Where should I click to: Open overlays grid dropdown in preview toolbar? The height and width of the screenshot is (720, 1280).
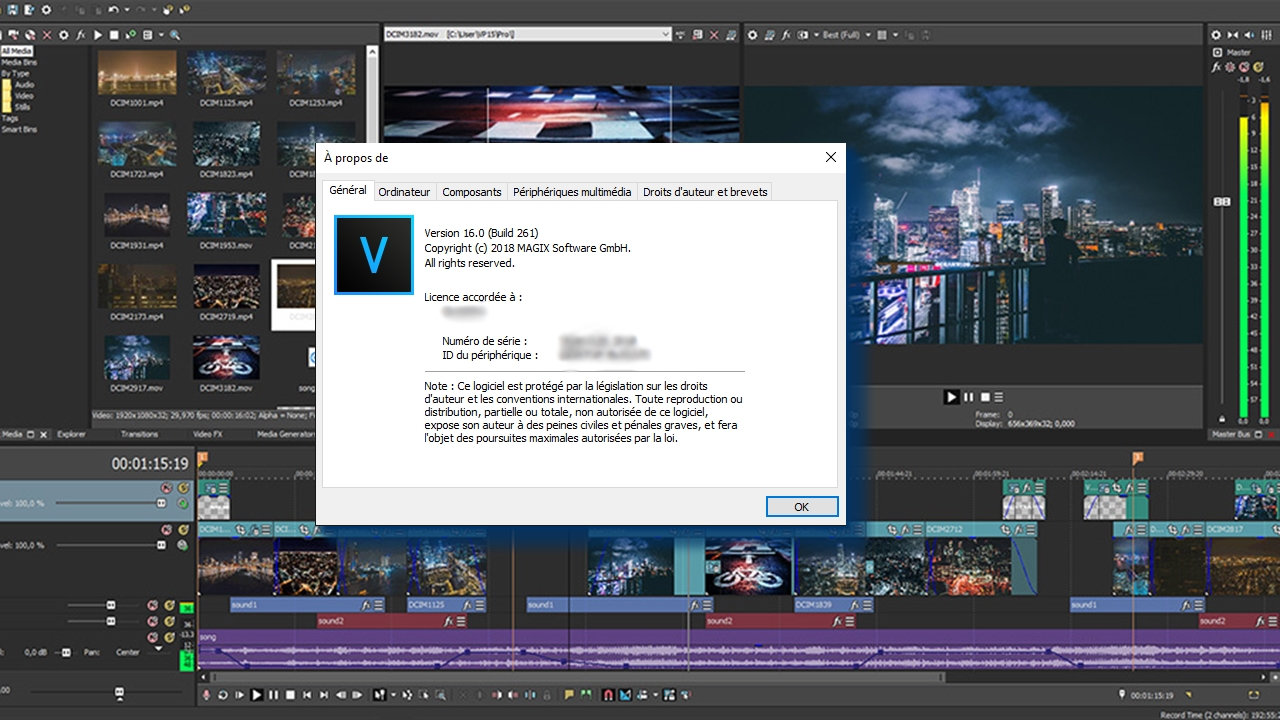tap(896, 35)
